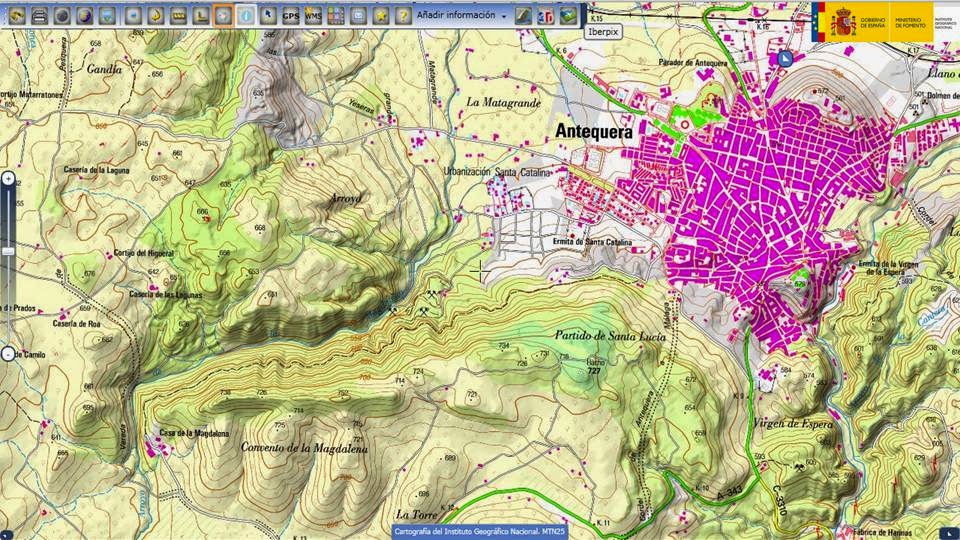Click the Partido de Santa Lucía label
960x540 pixels.
[x=610, y=336]
